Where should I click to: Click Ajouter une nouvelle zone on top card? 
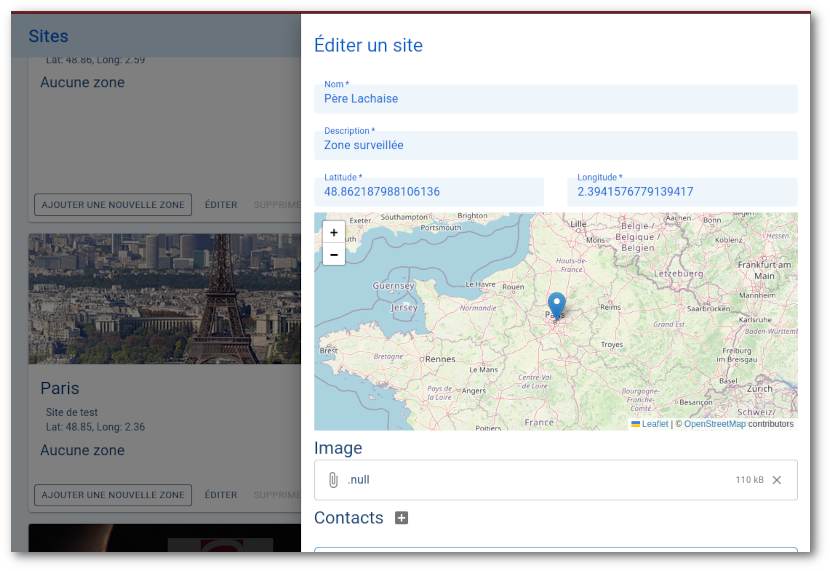pyautogui.click(x=113, y=205)
